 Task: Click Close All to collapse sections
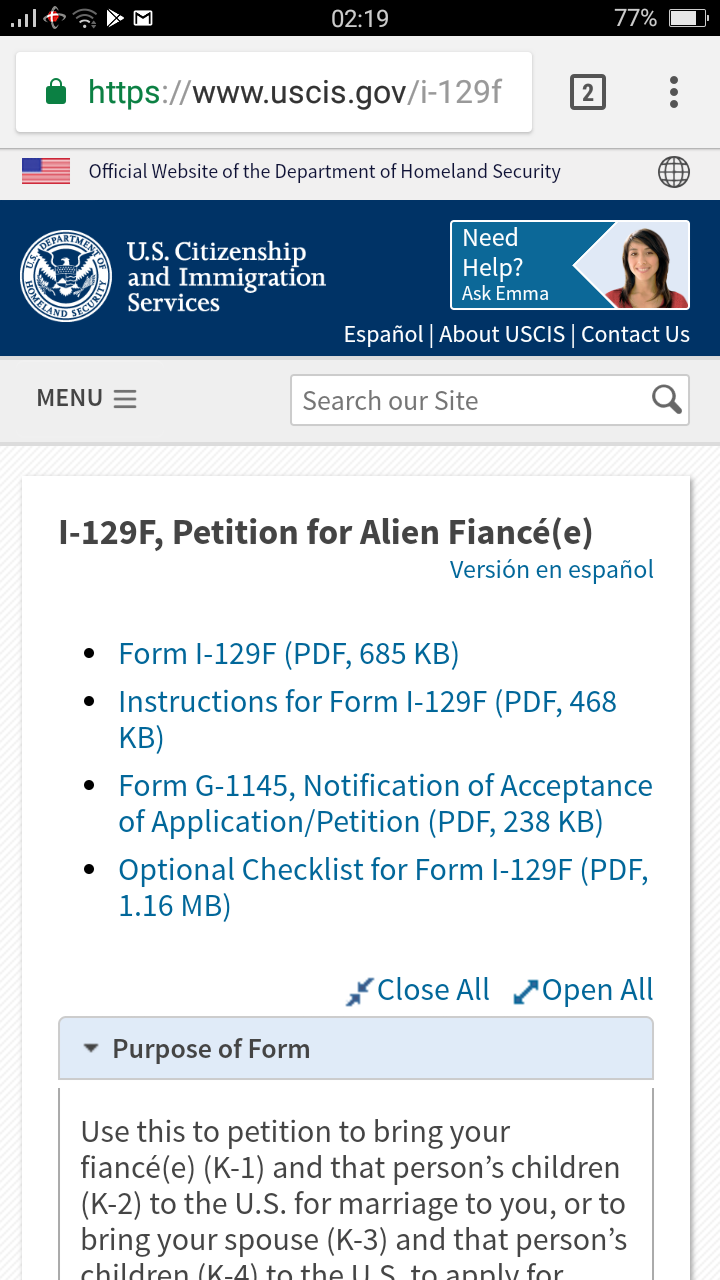[x=418, y=990]
